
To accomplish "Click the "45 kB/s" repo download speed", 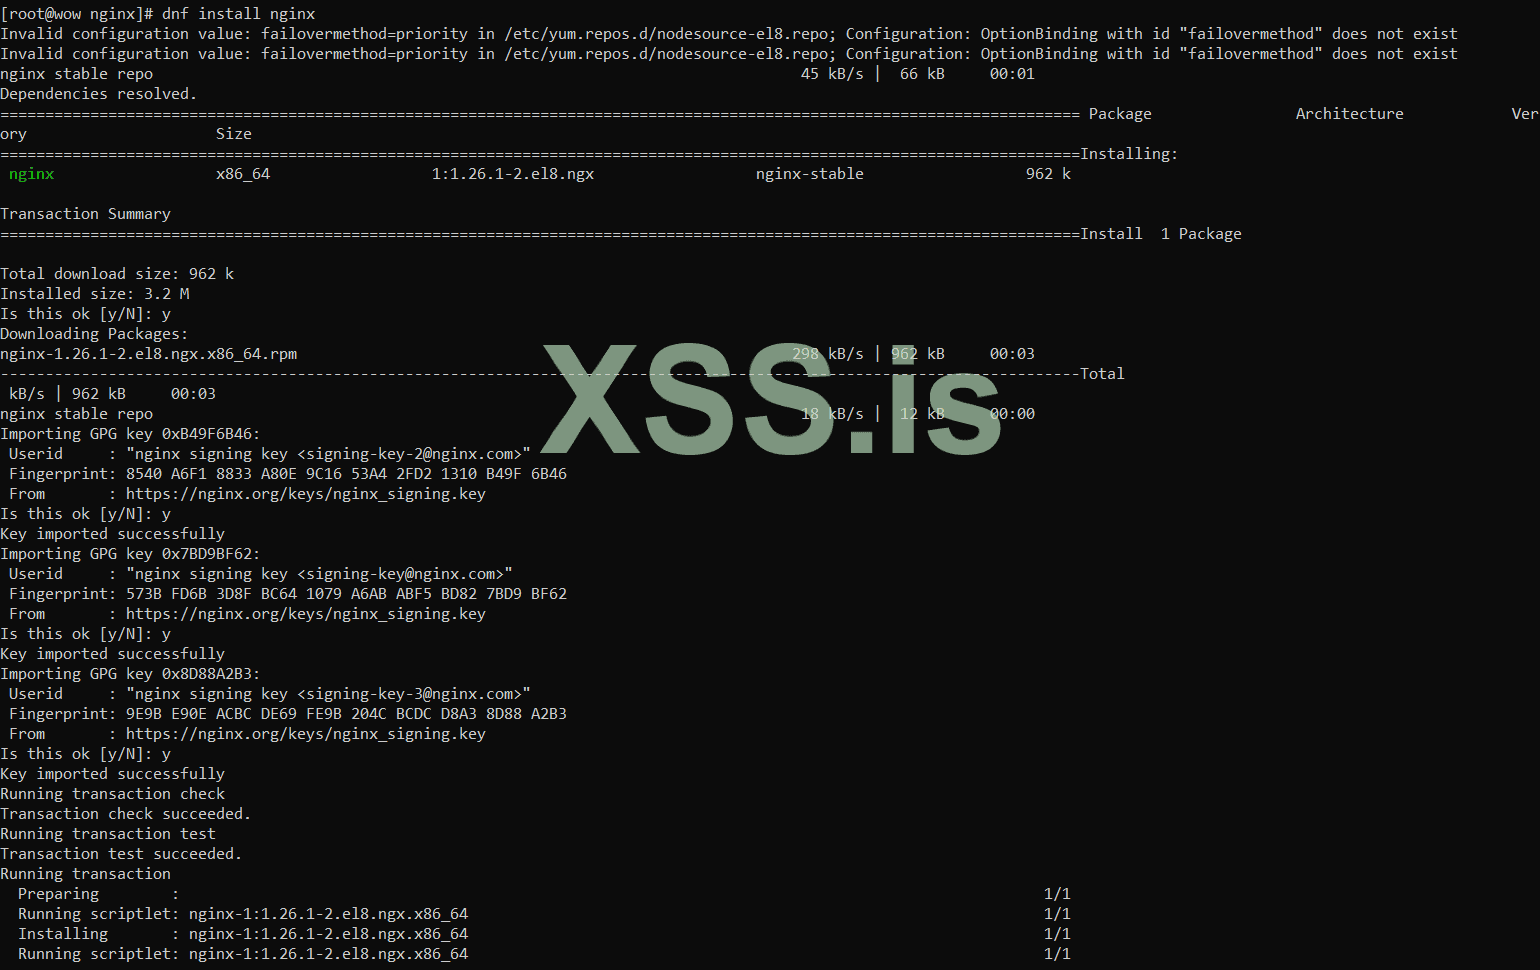I will [x=832, y=74].
